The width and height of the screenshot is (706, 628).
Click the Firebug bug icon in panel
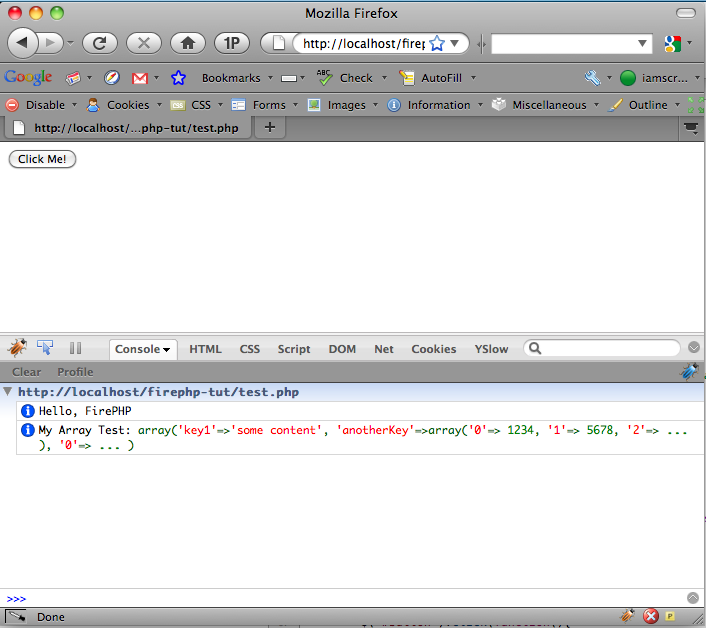pos(17,348)
